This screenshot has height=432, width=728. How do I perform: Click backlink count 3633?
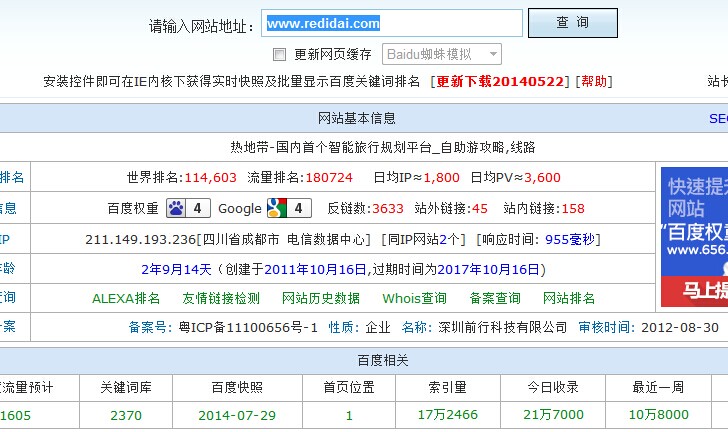click(388, 209)
